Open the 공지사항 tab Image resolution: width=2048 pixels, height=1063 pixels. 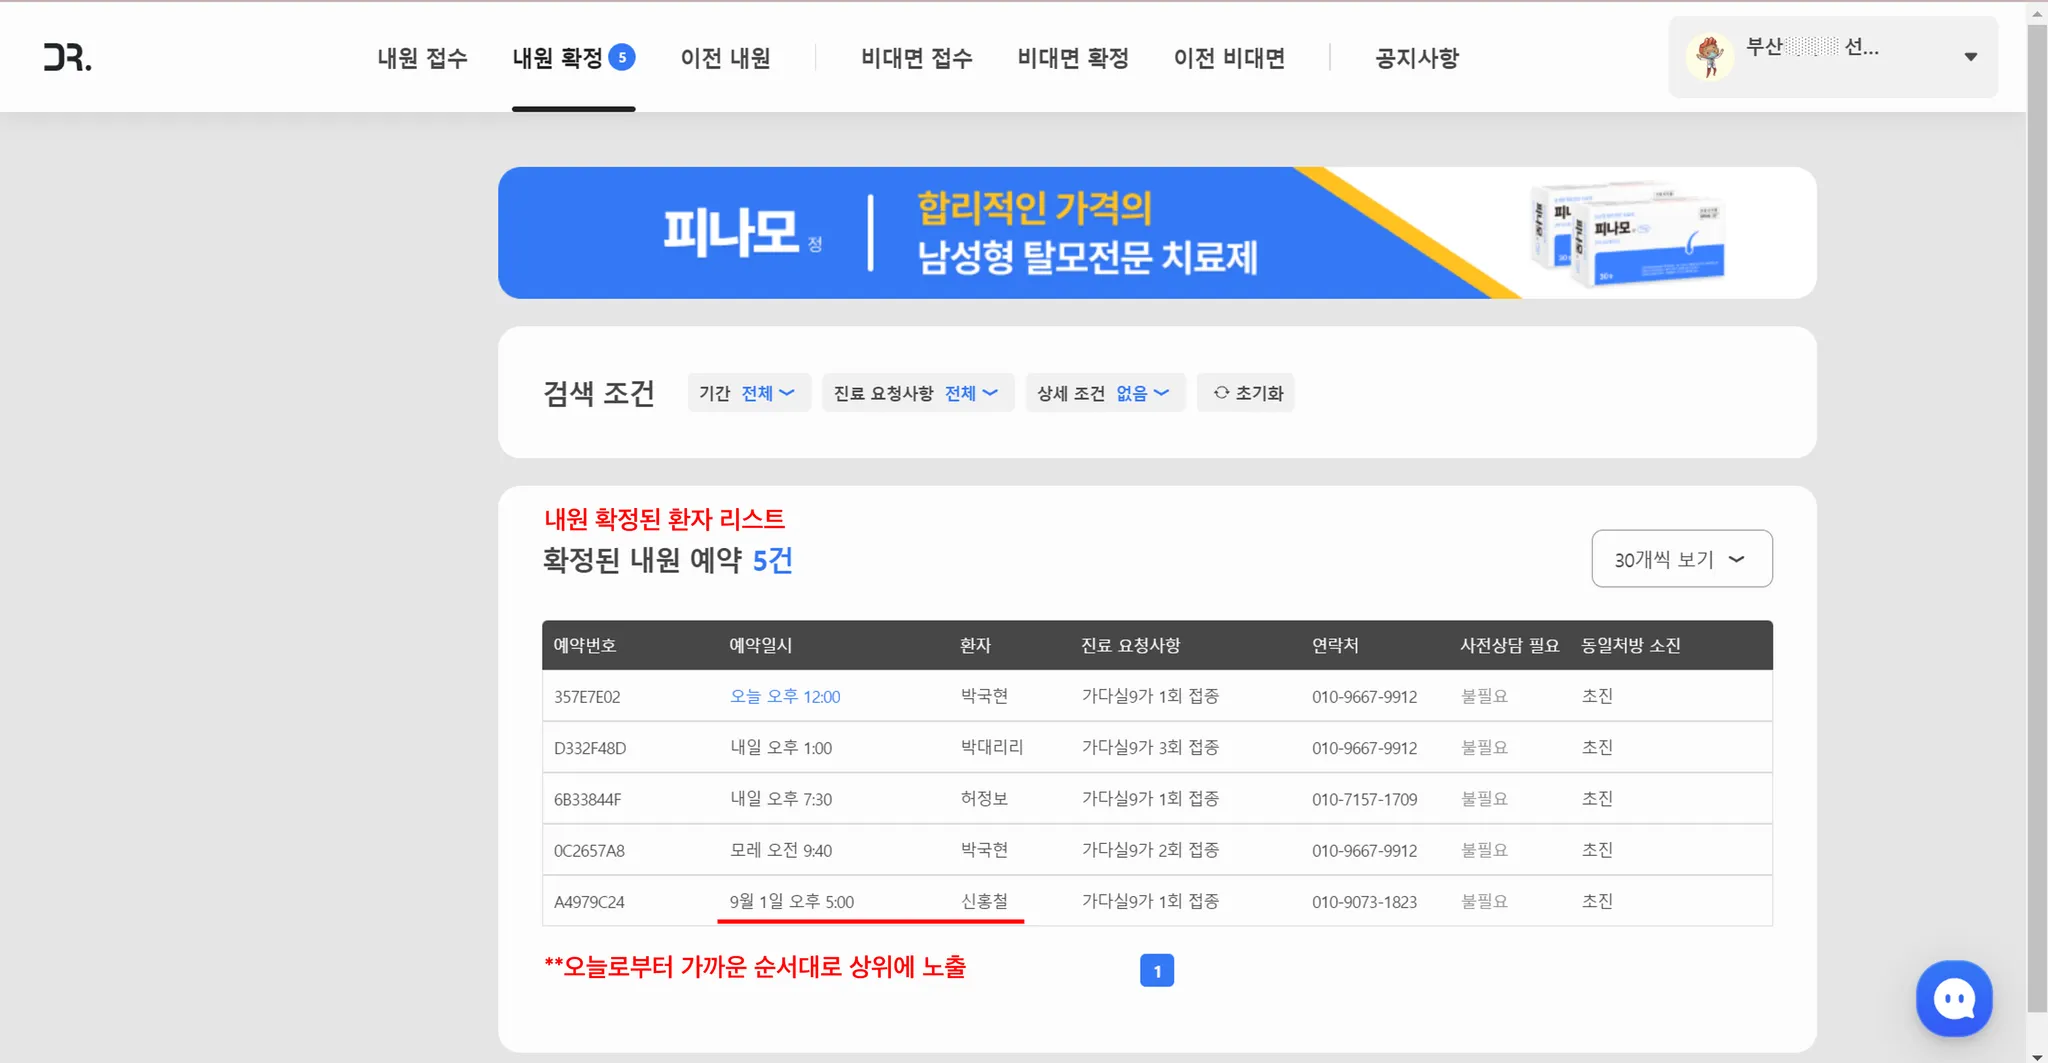pos(1417,58)
